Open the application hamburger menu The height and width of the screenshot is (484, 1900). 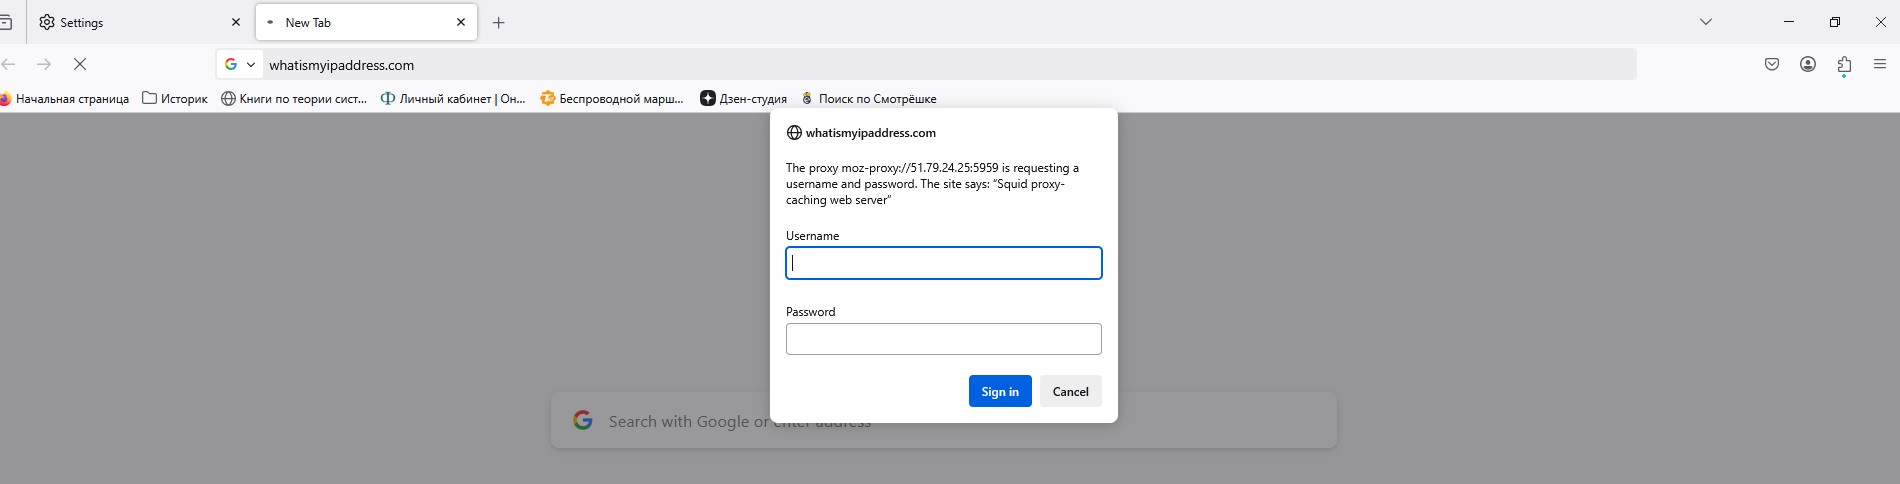point(1880,65)
